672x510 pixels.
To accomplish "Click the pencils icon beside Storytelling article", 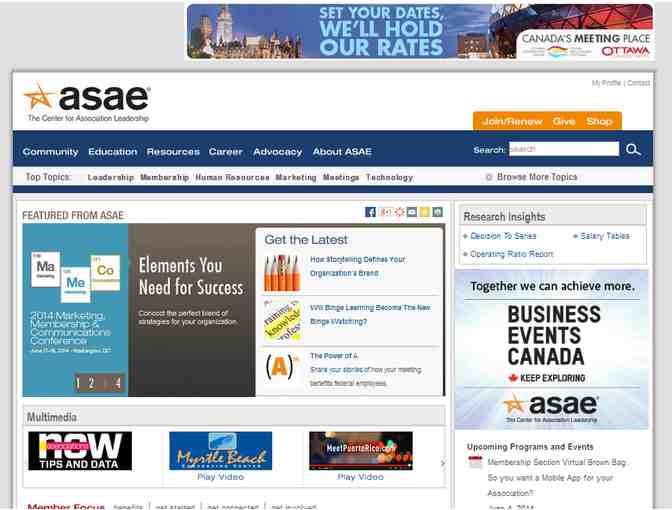I will coord(281,272).
